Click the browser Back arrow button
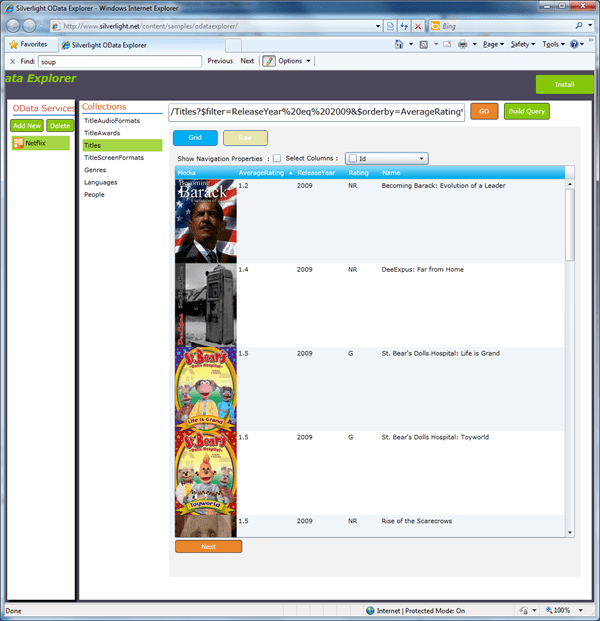600x621 pixels. [x=12, y=24]
